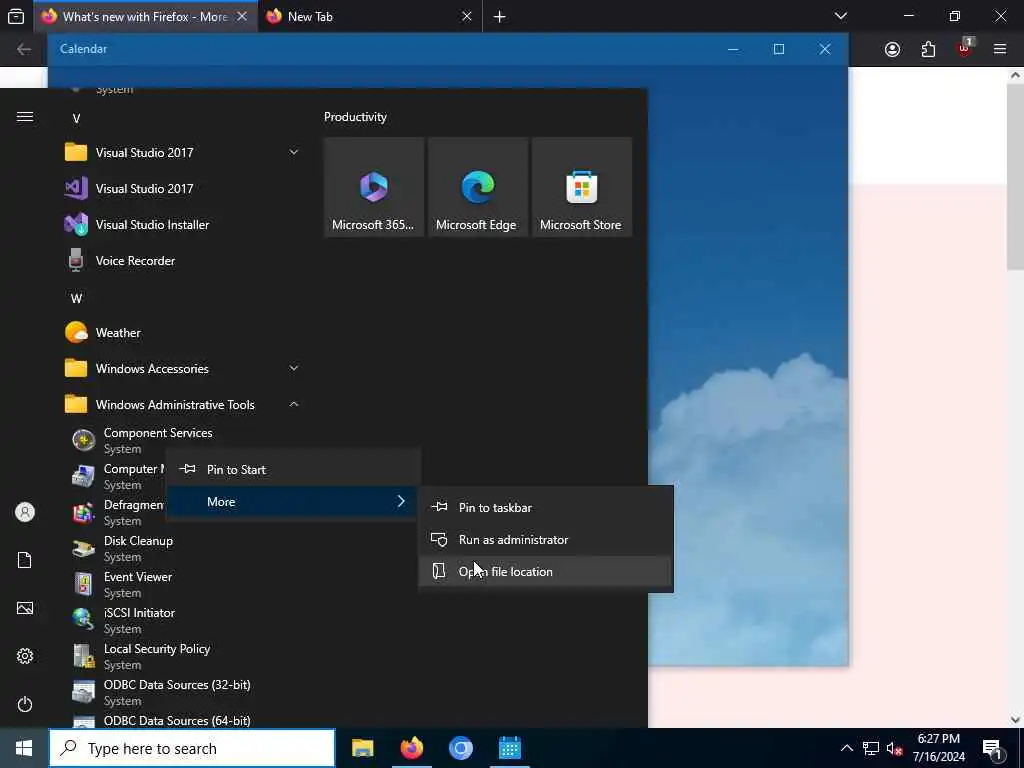Image resolution: width=1024 pixels, height=768 pixels.
Task: Open the More submenu arrow
Action: point(401,502)
